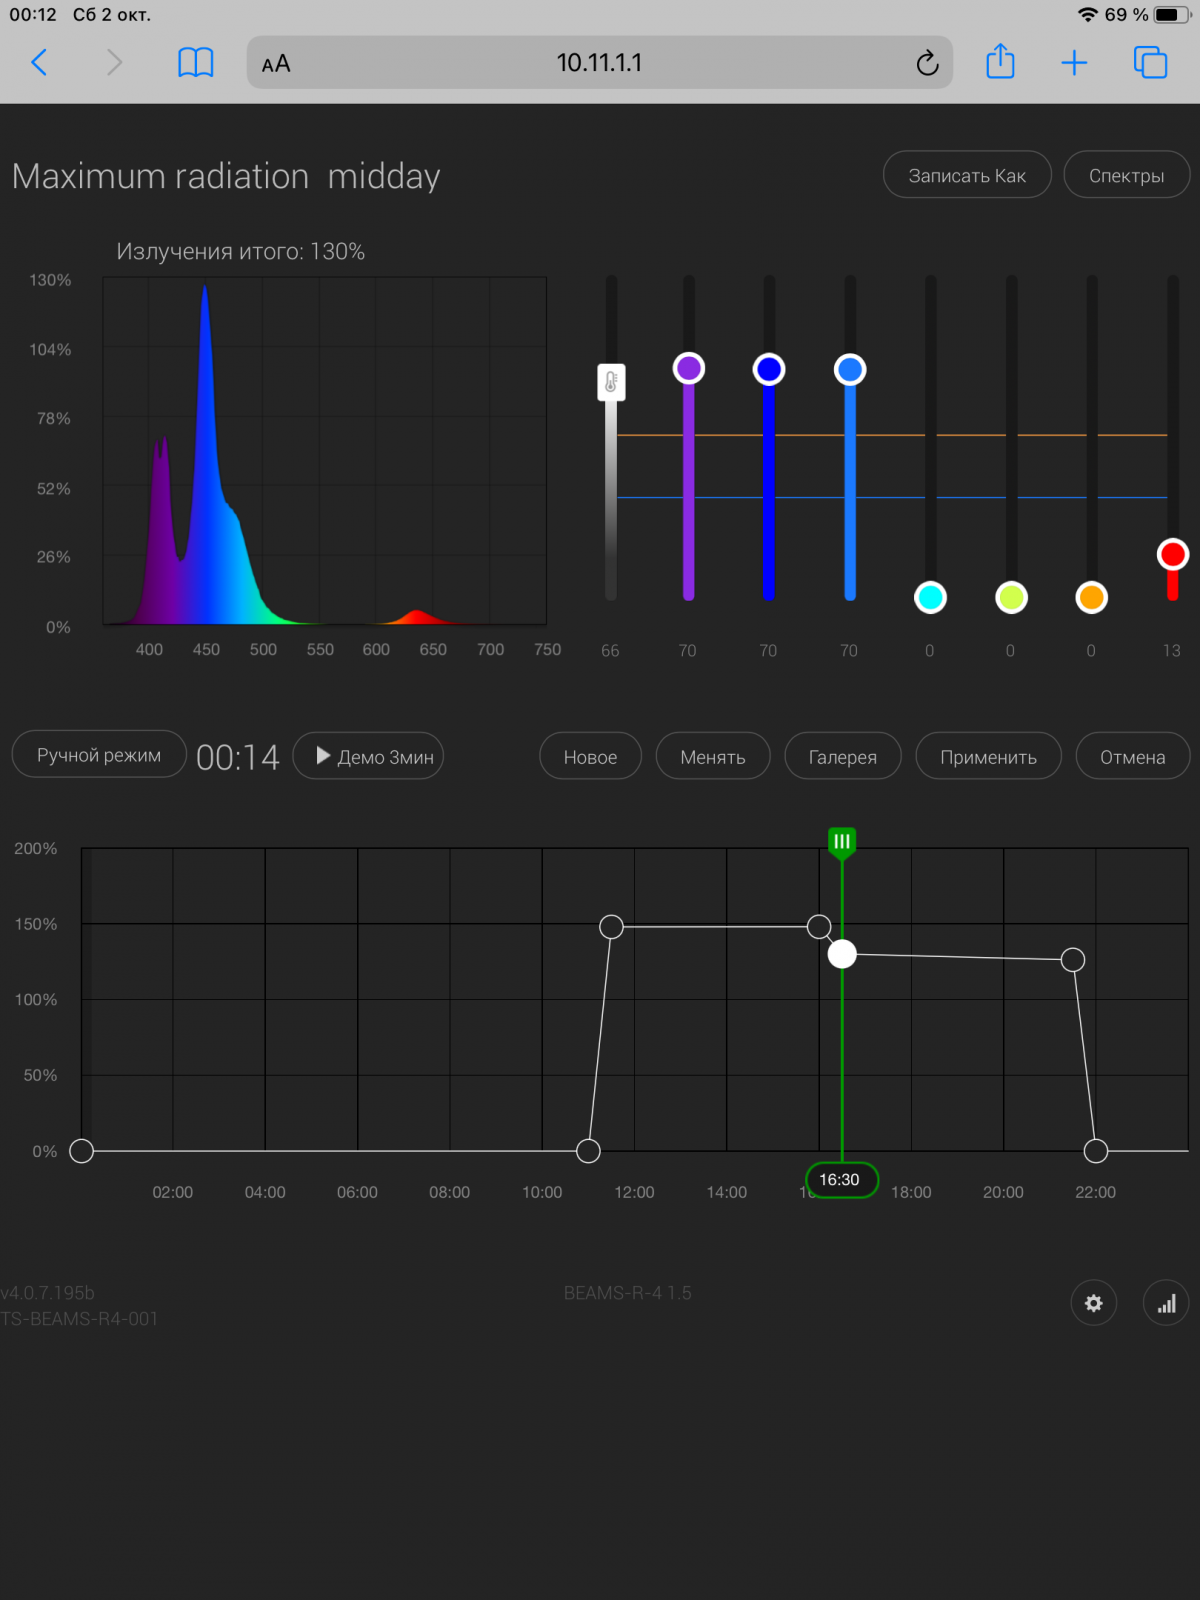Image resolution: width=1200 pixels, height=1600 pixels.
Task: Open the signal statistics bar icon
Action: [x=1166, y=1303]
